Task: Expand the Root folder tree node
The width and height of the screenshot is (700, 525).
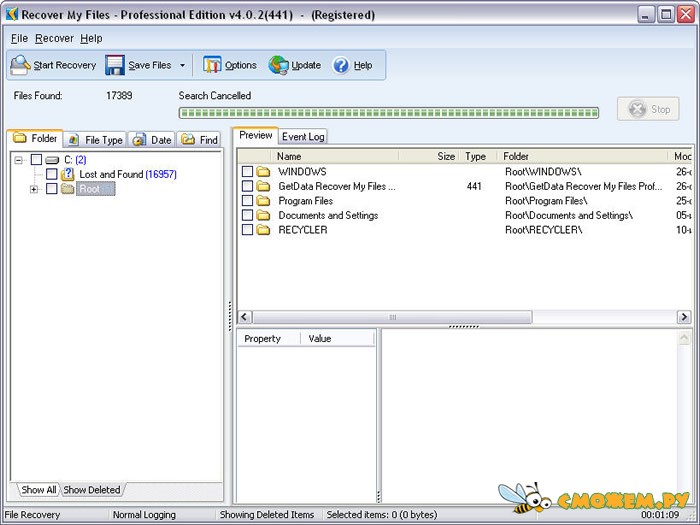Action: (x=34, y=189)
